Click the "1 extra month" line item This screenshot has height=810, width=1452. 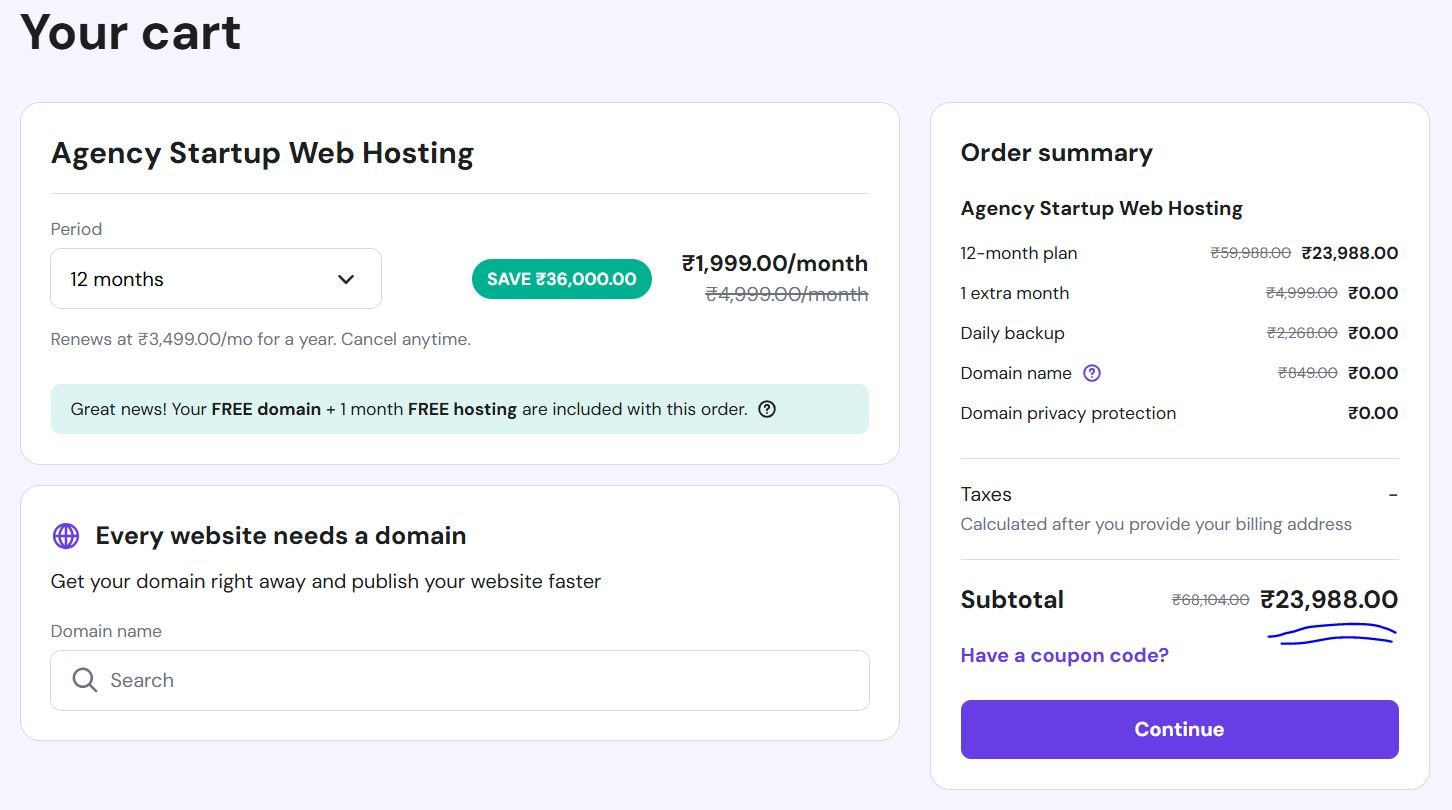coord(1015,293)
